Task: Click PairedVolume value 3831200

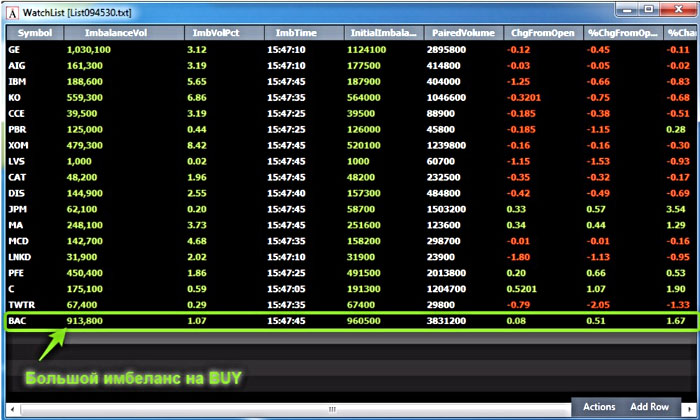Action: 446,321
